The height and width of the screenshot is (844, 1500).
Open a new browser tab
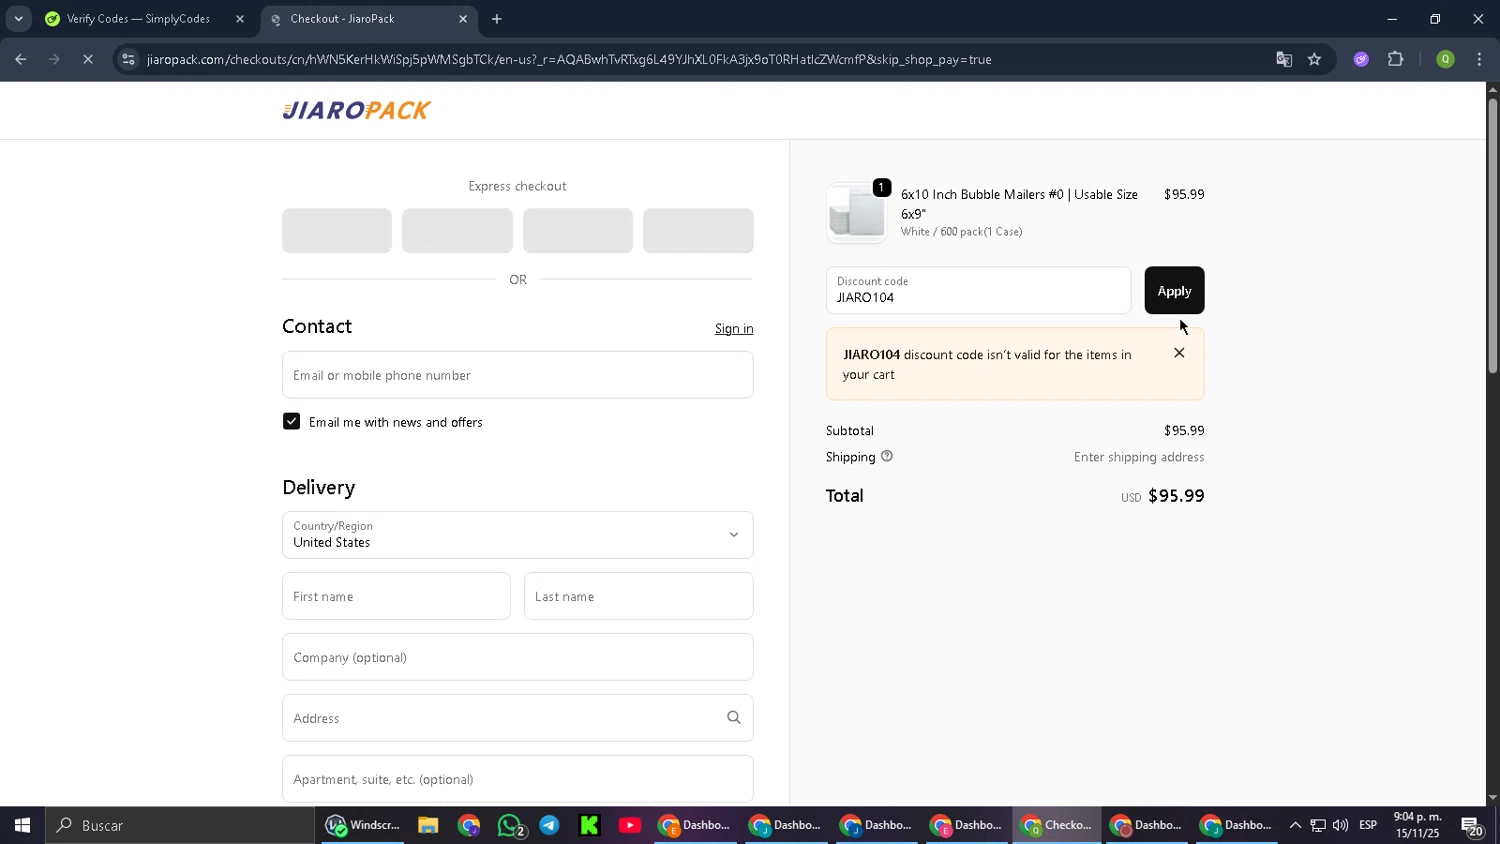click(497, 19)
